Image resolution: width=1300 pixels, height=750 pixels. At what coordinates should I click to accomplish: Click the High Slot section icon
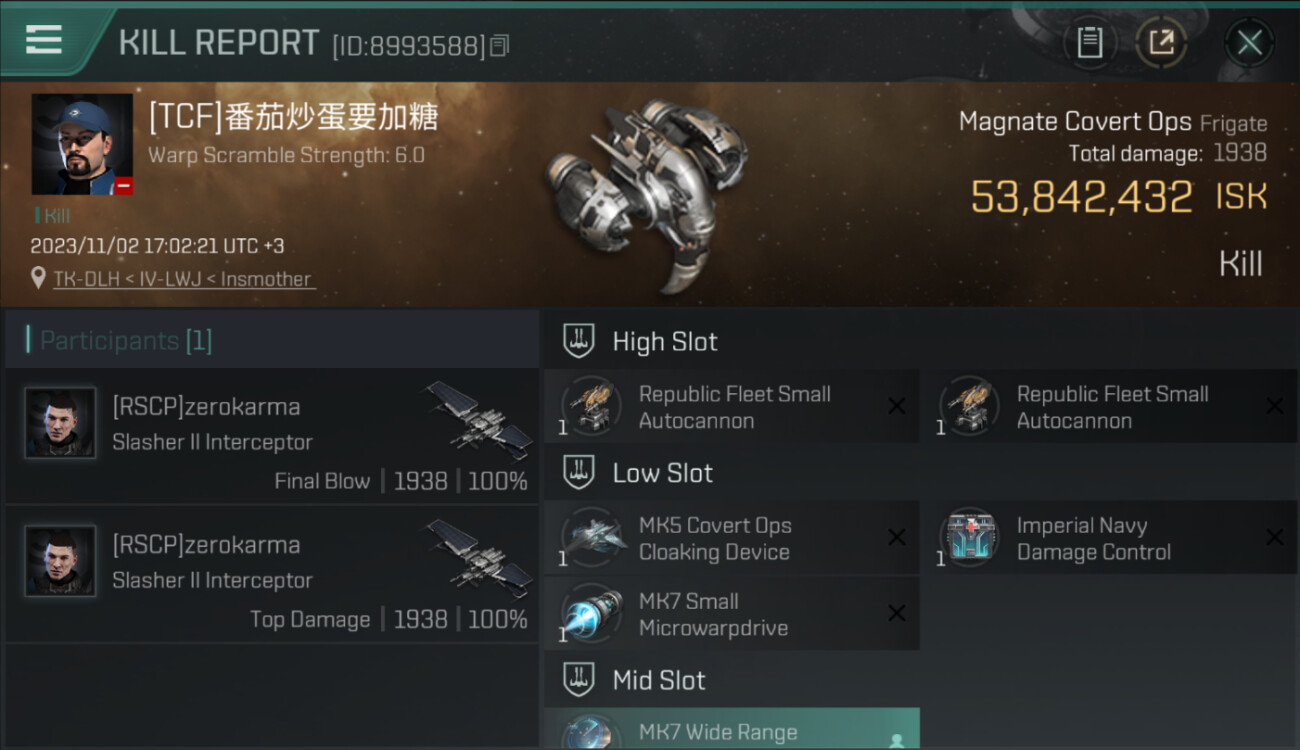pyautogui.click(x=579, y=341)
